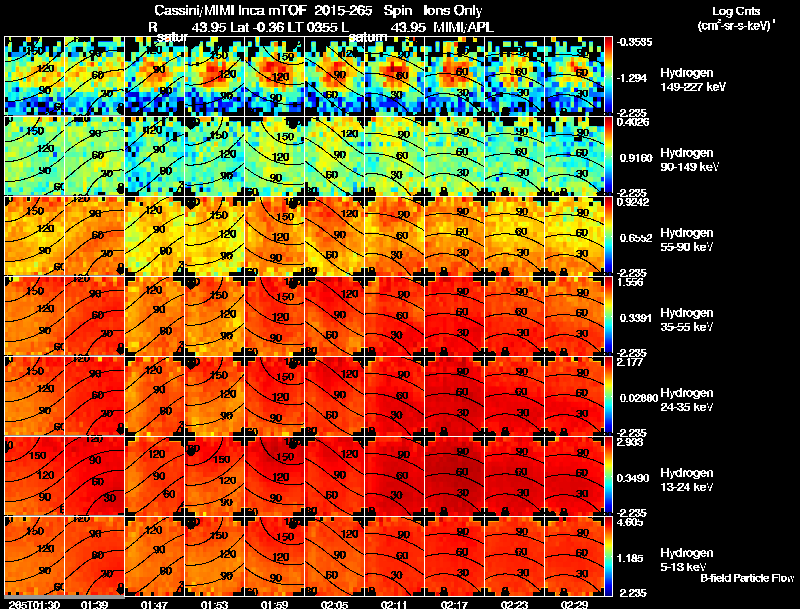Click the '01:53' time axis label
800x609 pixels.
(x=214, y=604)
